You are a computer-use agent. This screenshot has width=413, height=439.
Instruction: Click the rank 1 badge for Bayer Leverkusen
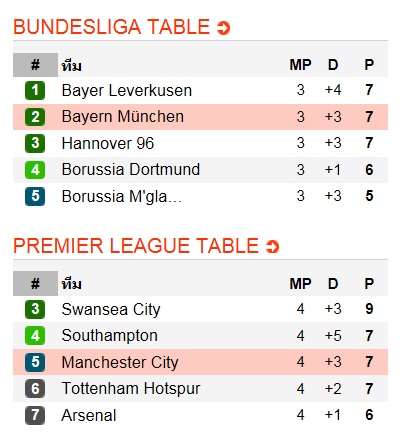(35, 90)
